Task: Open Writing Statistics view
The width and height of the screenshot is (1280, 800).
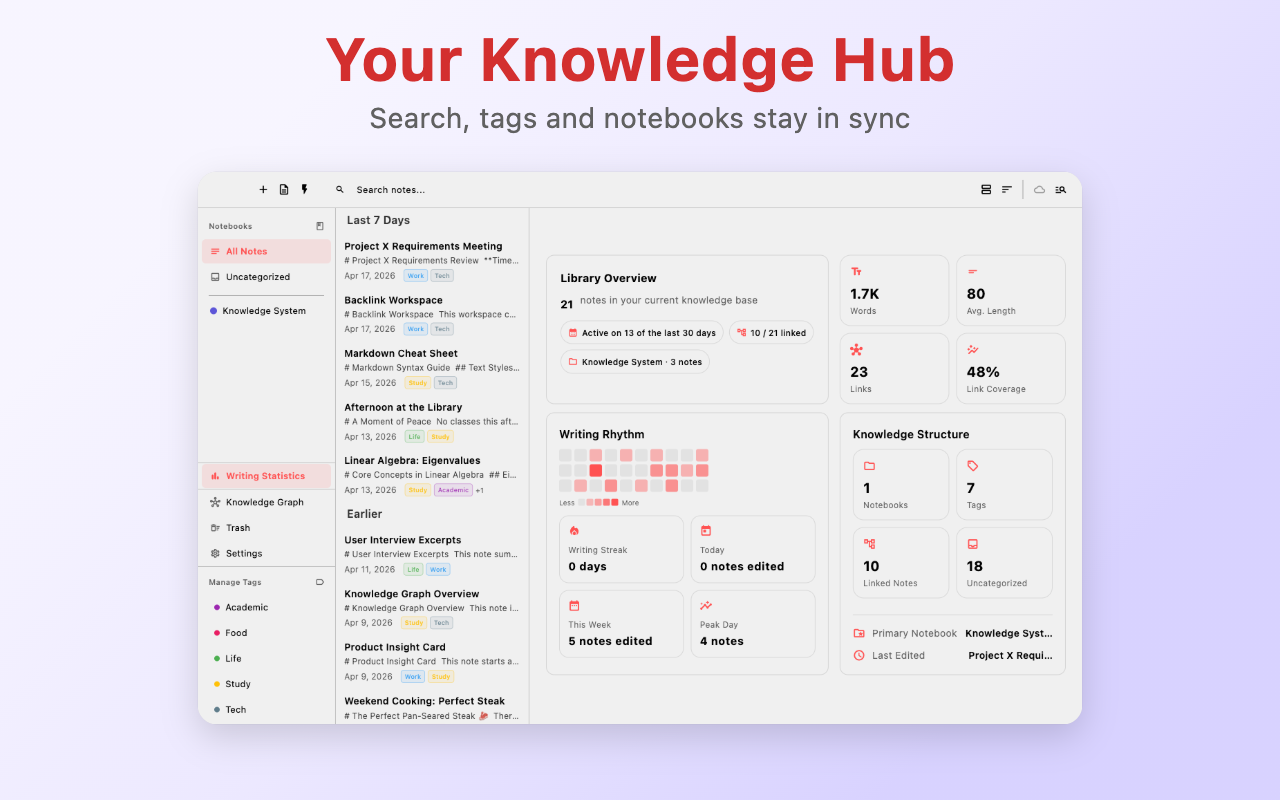Action: [x=266, y=476]
